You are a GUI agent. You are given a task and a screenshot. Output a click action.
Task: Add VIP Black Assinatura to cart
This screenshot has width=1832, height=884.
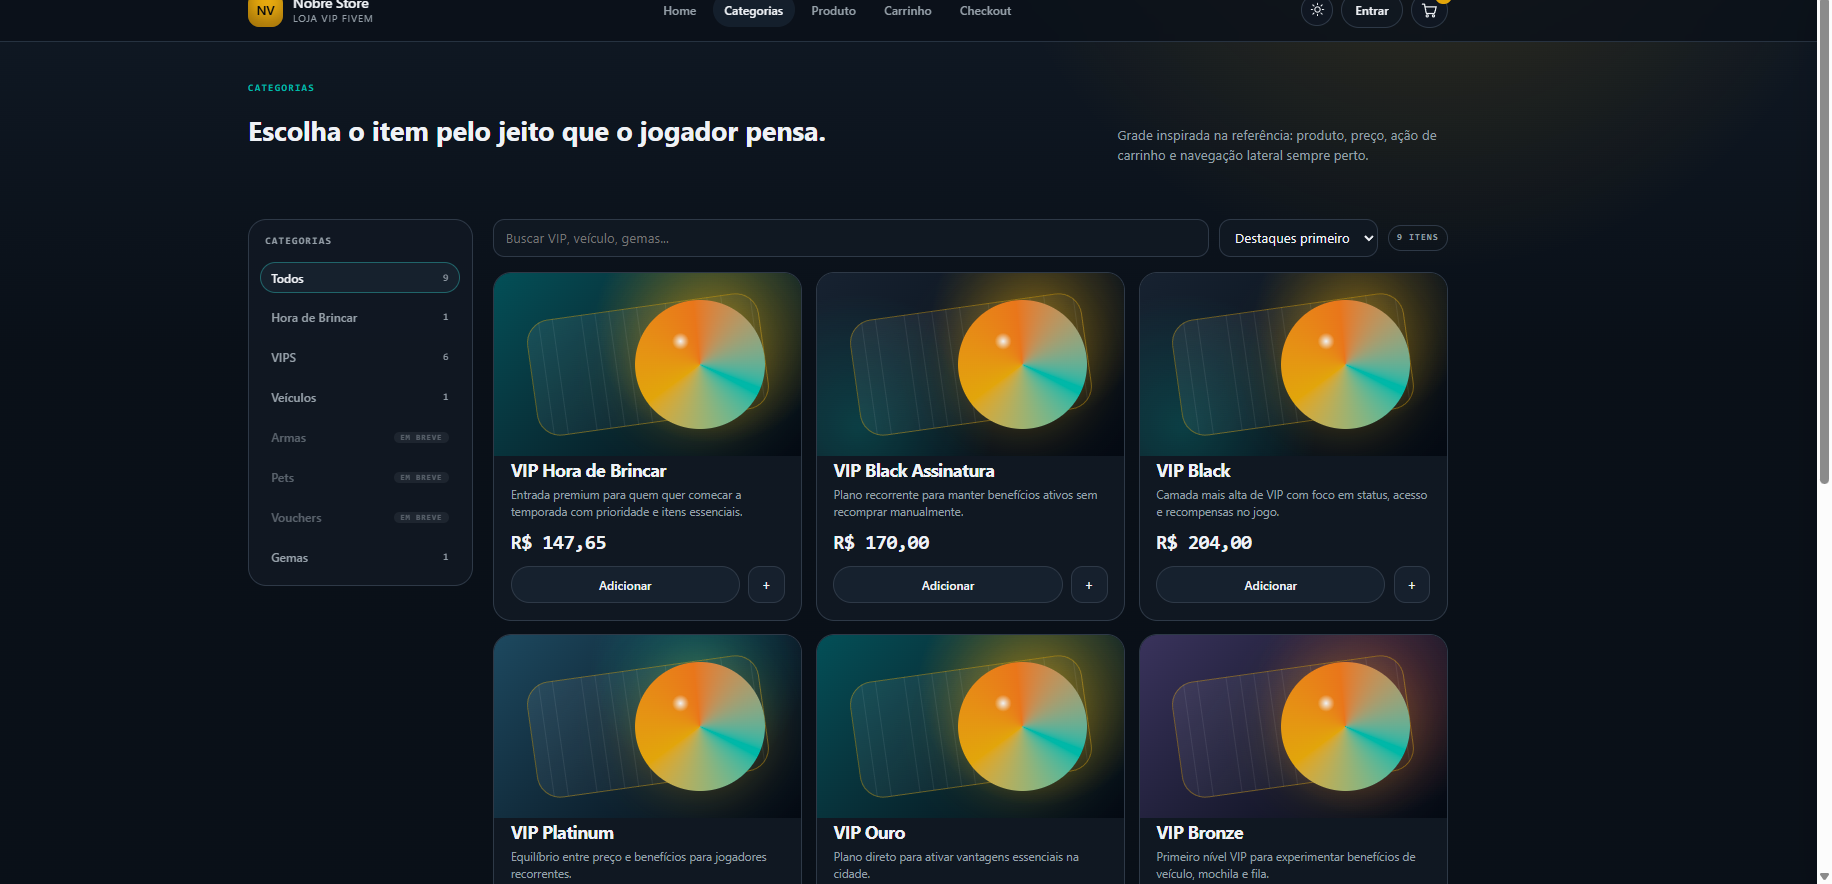[948, 585]
